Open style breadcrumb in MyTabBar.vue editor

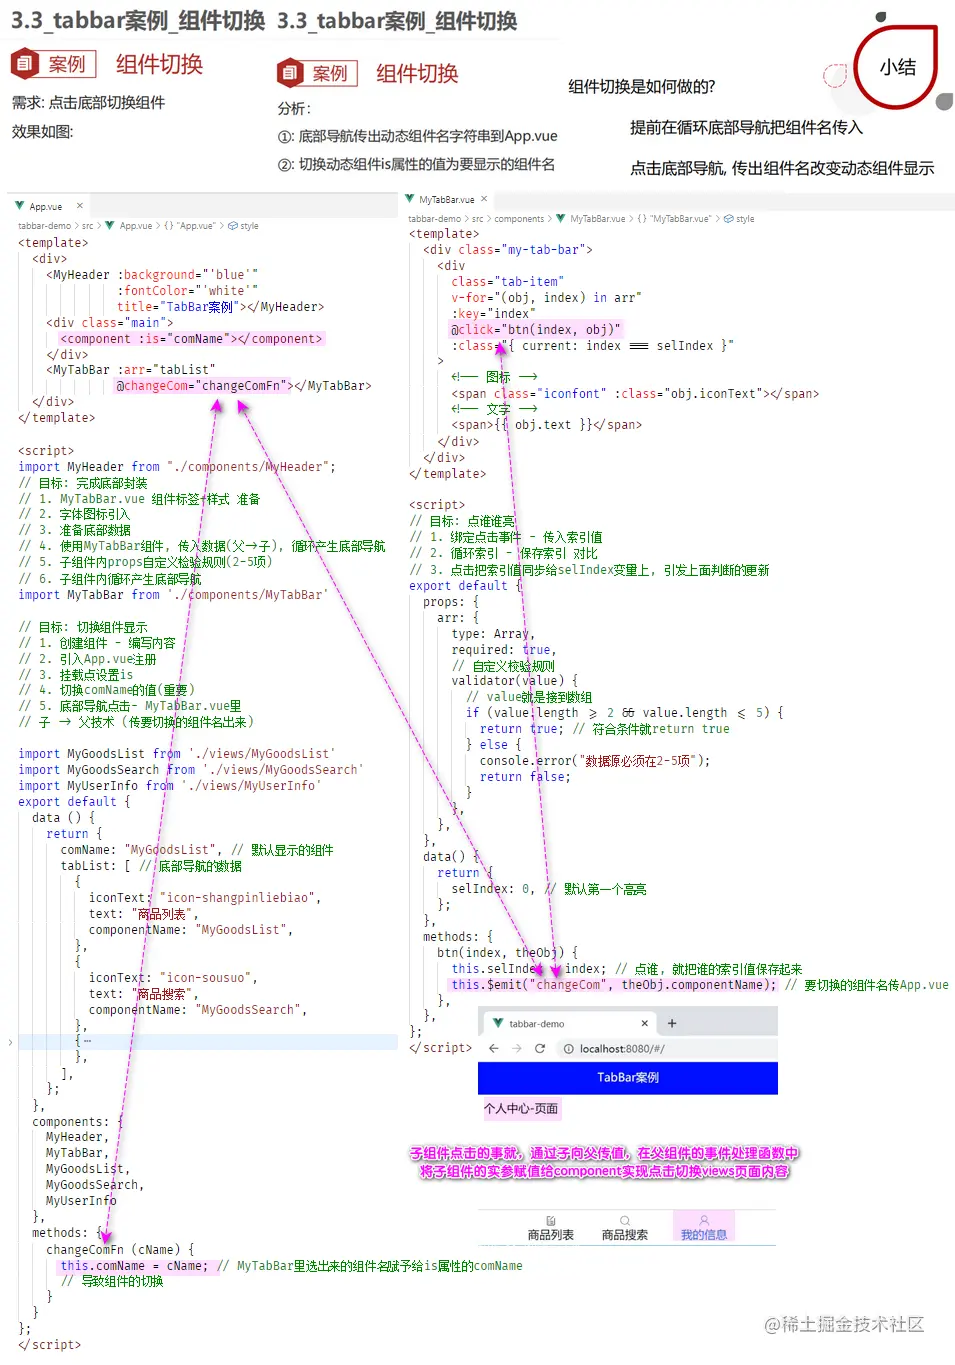745,219
